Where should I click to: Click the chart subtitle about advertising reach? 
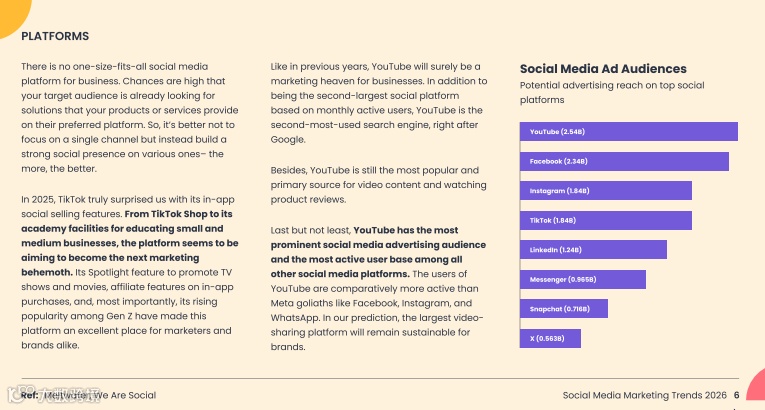[x=612, y=92]
